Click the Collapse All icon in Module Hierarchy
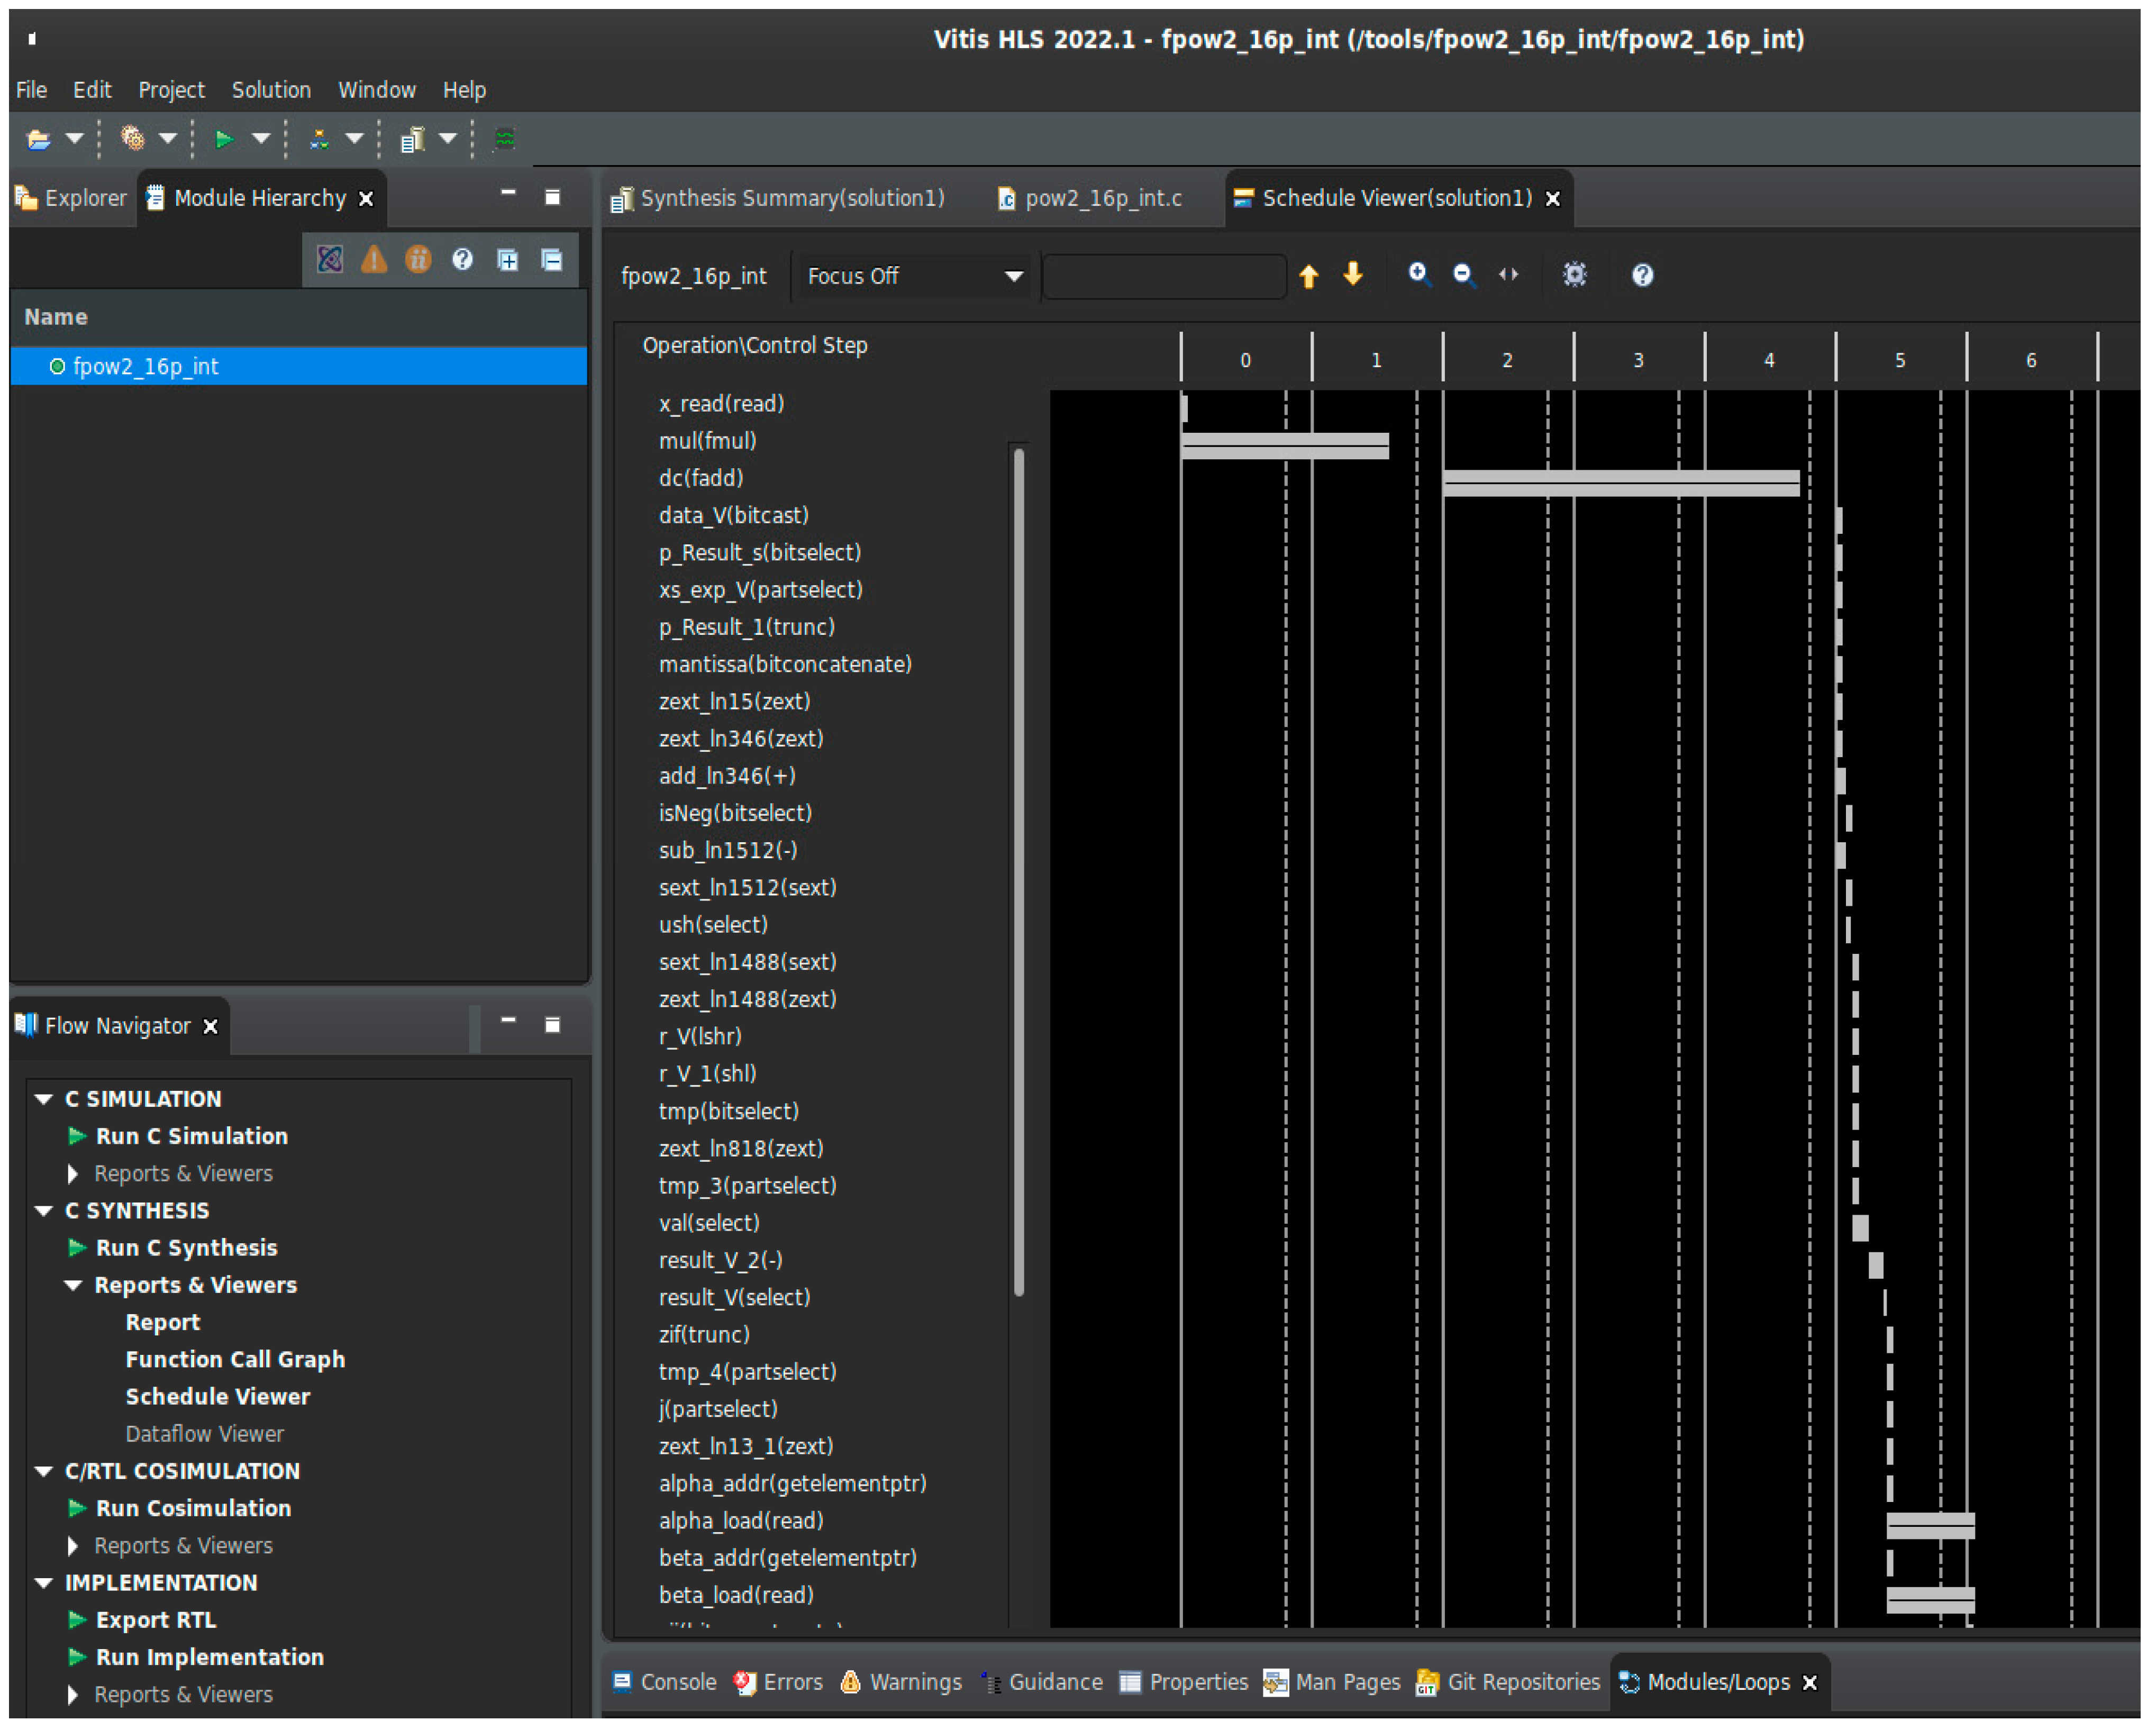The image size is (2156, 1730). click(x=552, y=260)
